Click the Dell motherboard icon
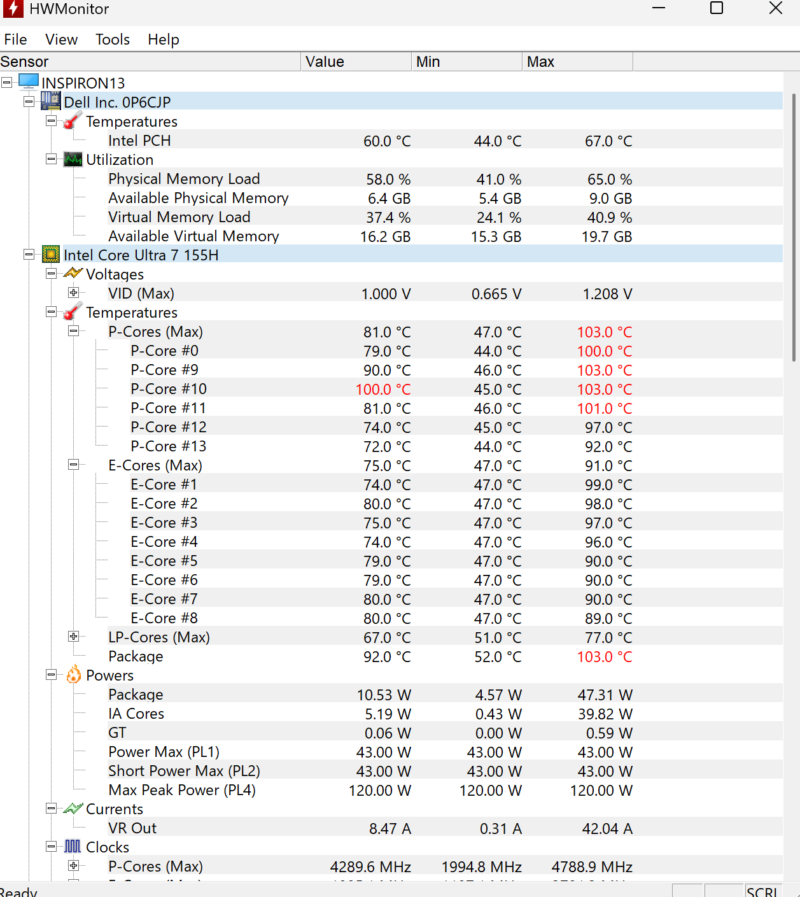This screenshot has width=800, height=897. coord(51,102)
